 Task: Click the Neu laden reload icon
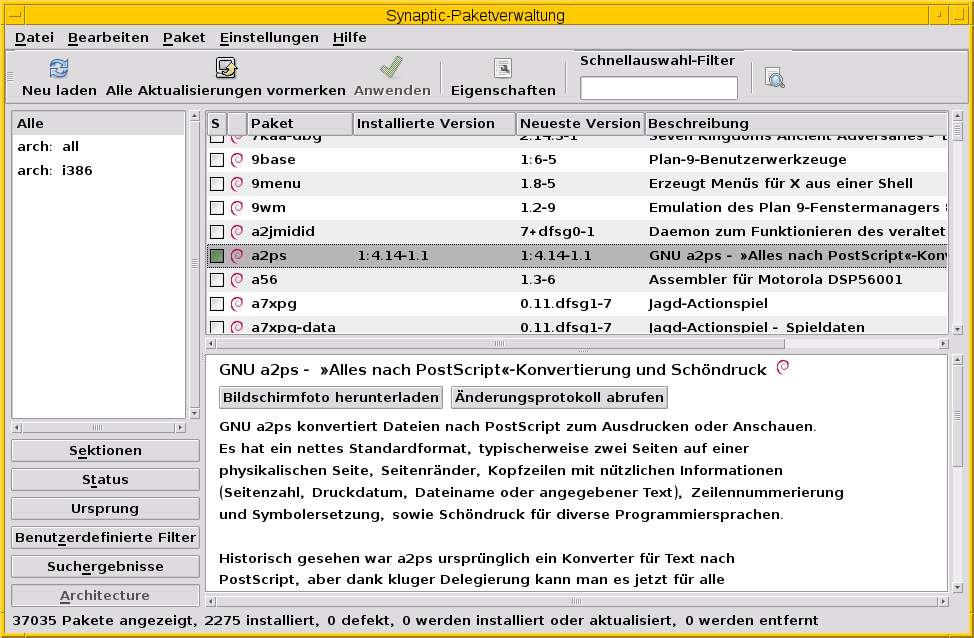(x=57, y=68)
